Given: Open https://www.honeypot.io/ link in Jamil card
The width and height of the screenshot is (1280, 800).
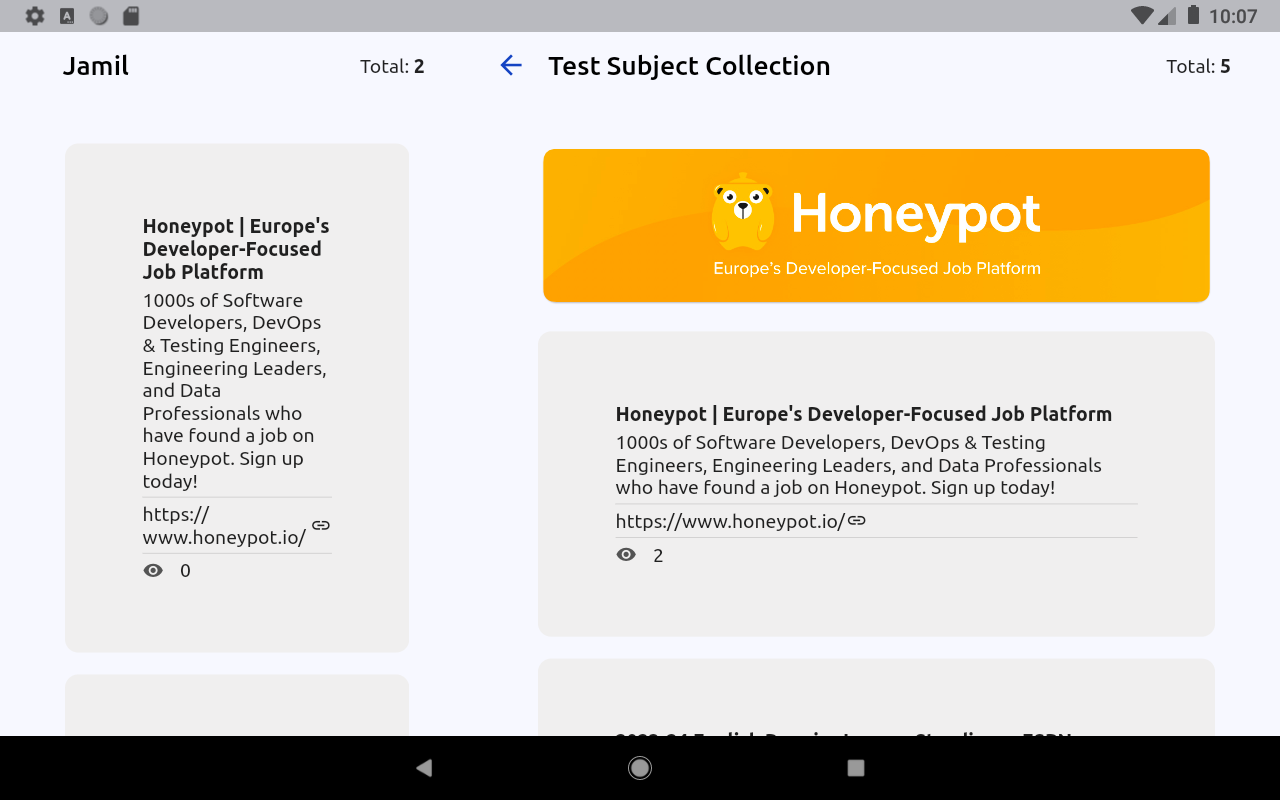Looking at the screenshot, I should click(224, 526).
